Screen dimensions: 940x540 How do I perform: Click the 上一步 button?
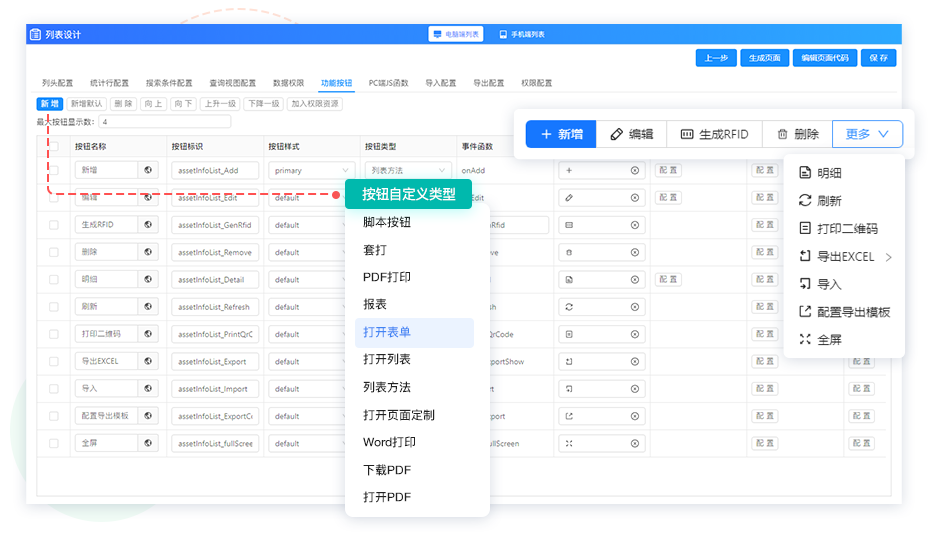click(x=716, y=58)
